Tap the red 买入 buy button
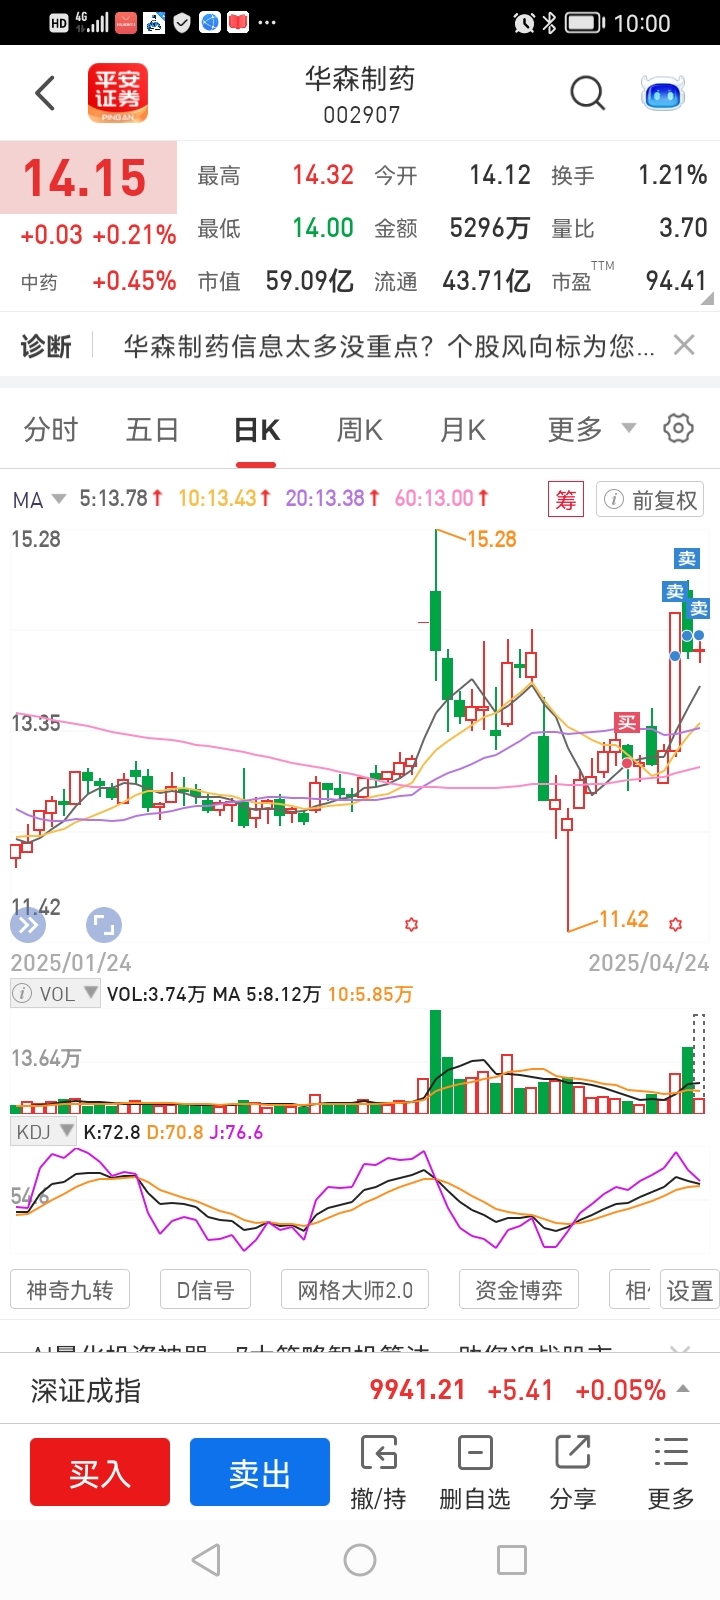 point(100,1472)
